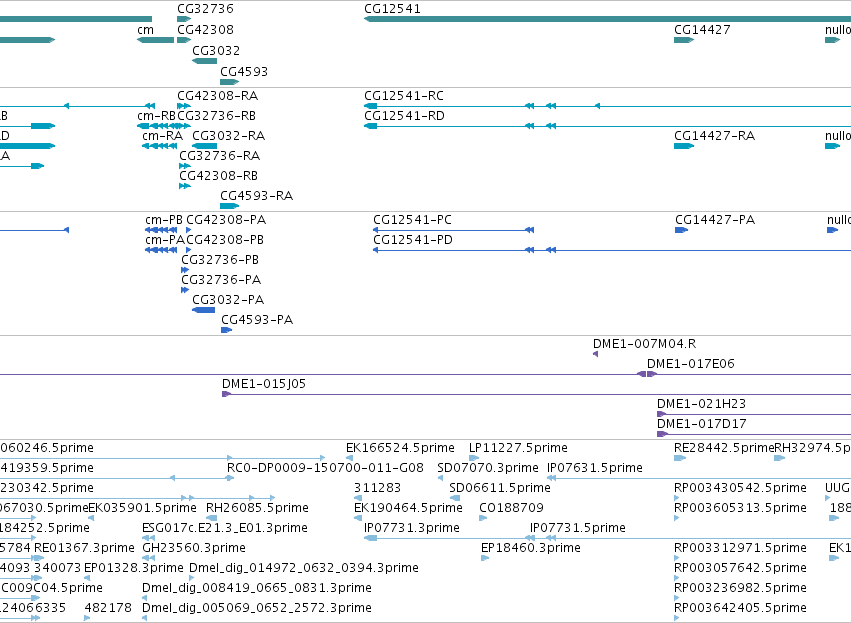Click protein cm-PB label
851x623 pixels.
point(164,220)
